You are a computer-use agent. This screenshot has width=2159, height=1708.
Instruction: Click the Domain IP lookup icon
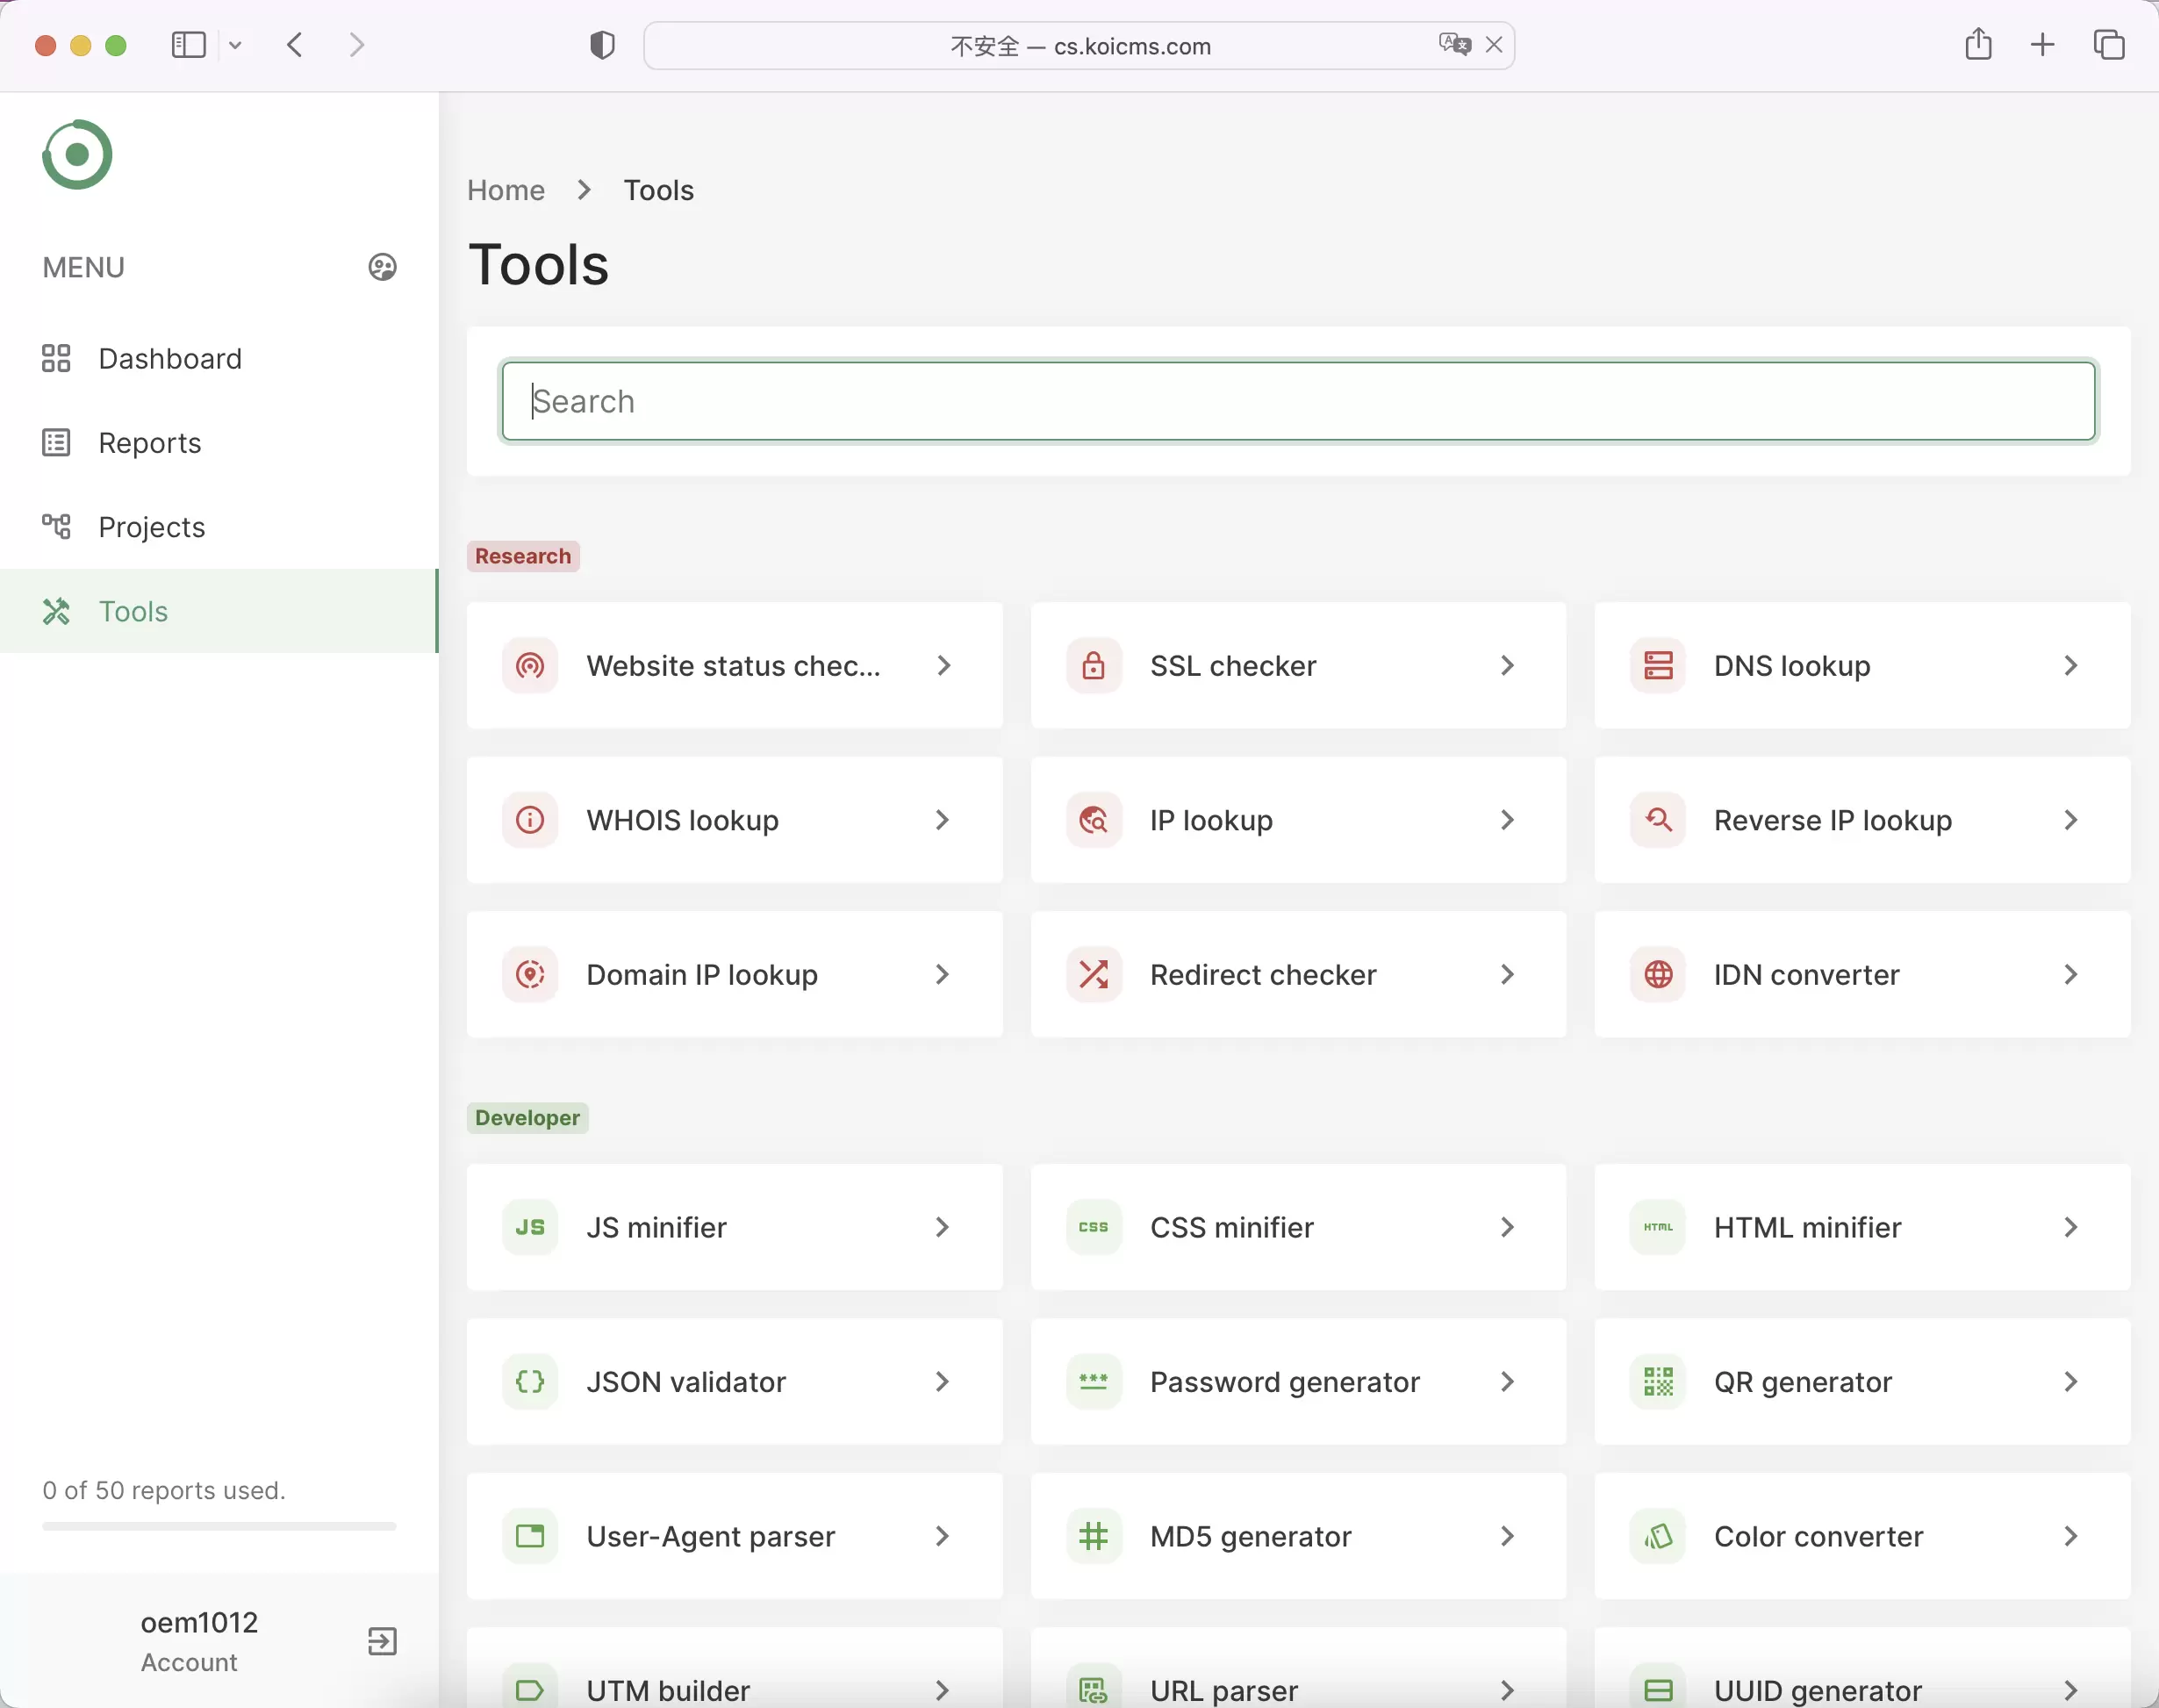point(530,974)
